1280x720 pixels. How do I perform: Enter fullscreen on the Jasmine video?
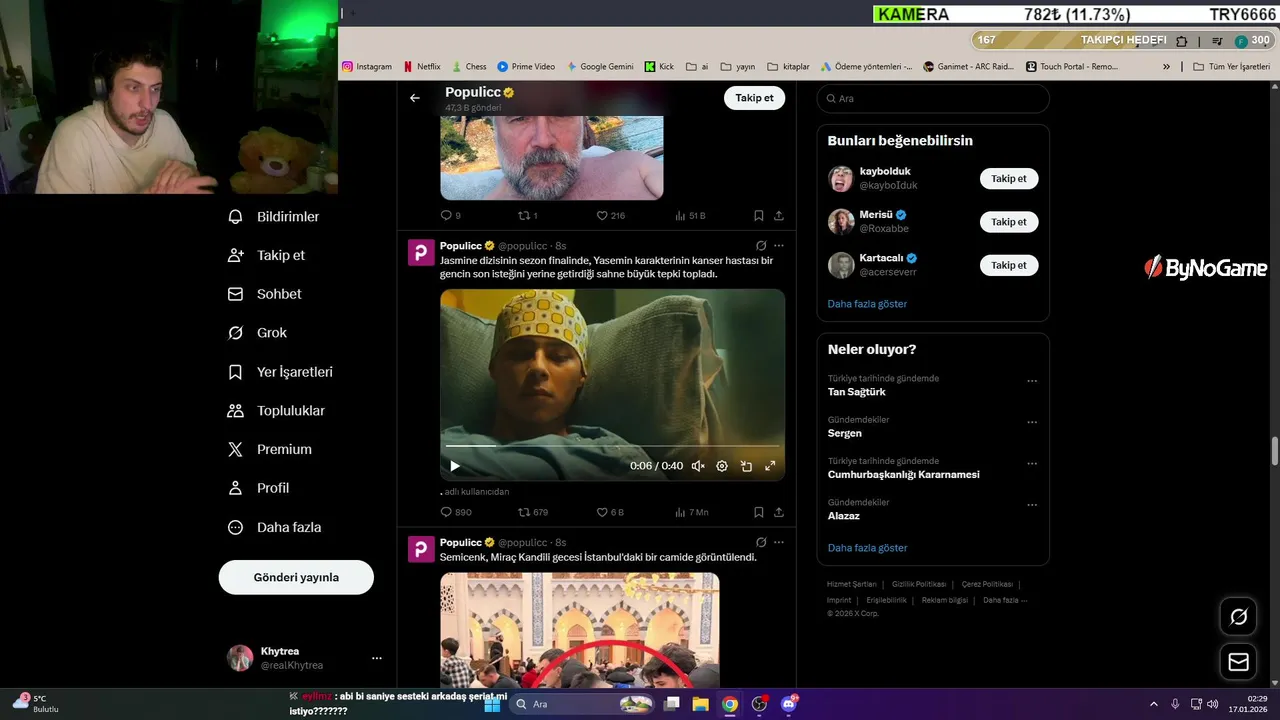[x=770, y=466]
